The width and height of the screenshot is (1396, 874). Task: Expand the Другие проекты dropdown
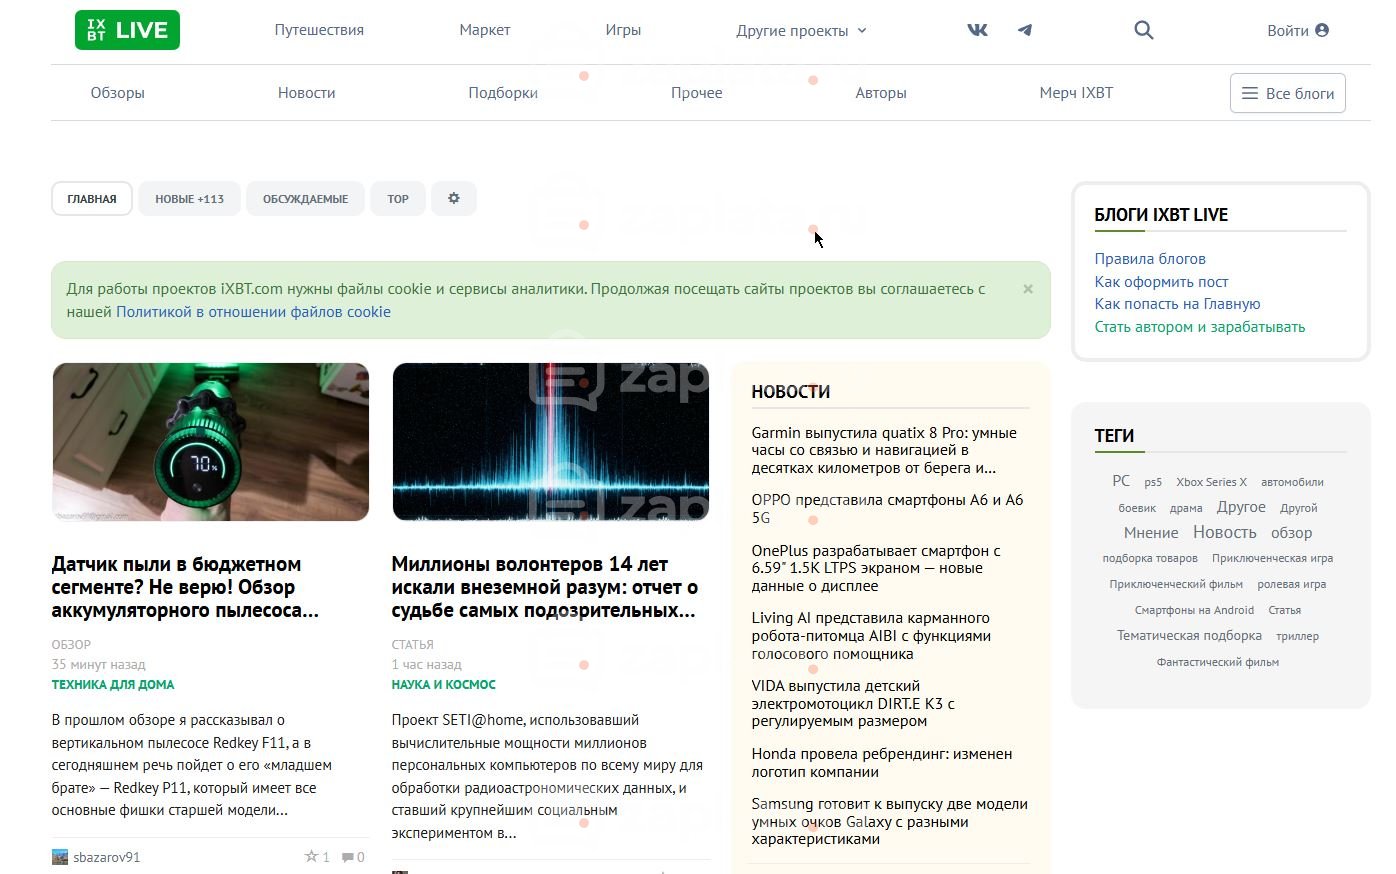point(801,30)
